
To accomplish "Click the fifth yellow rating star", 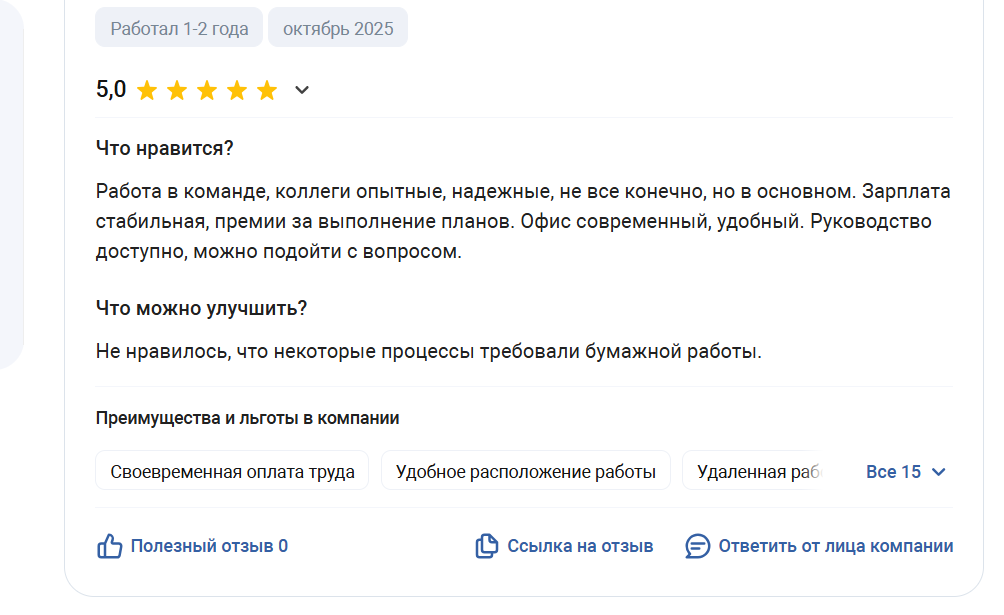I will (267, 90).
